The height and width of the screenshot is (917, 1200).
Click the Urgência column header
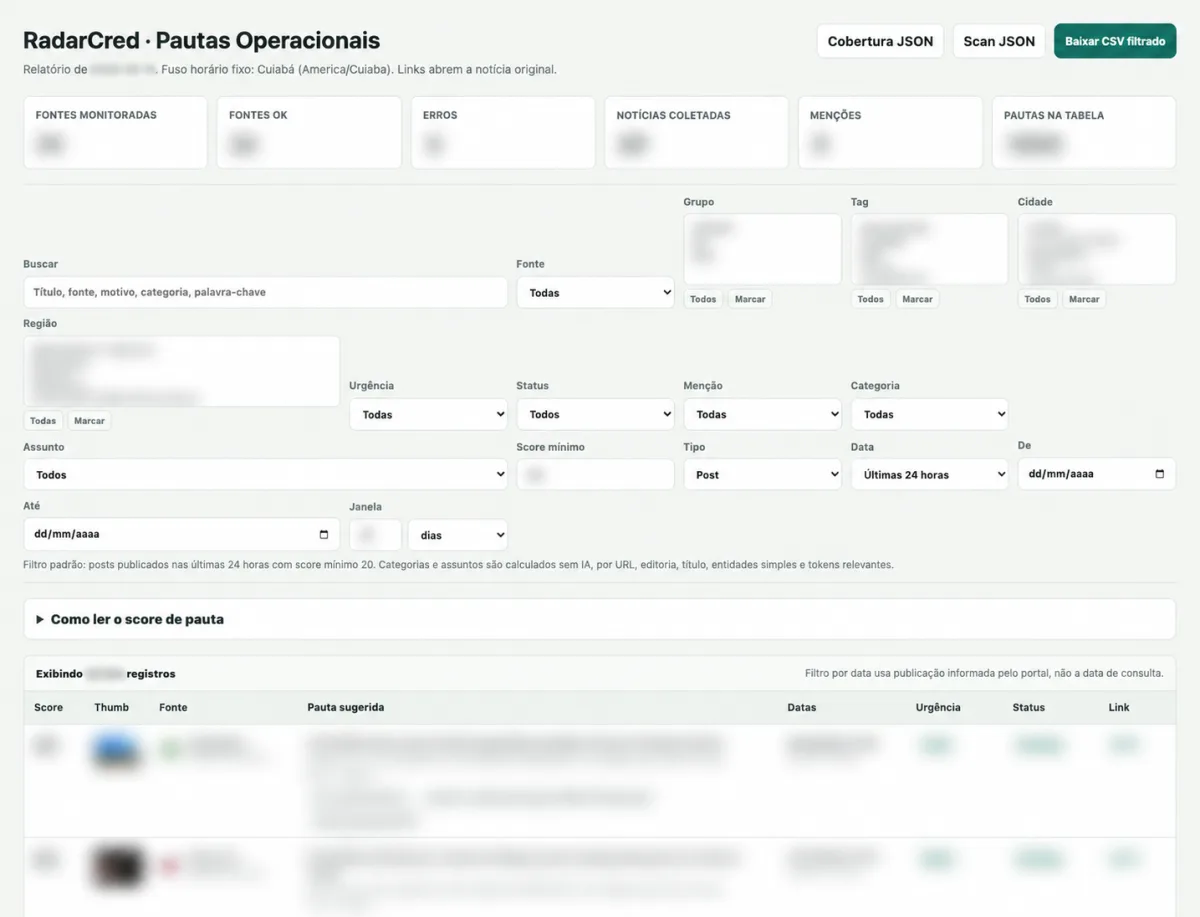tap(938, 707)
